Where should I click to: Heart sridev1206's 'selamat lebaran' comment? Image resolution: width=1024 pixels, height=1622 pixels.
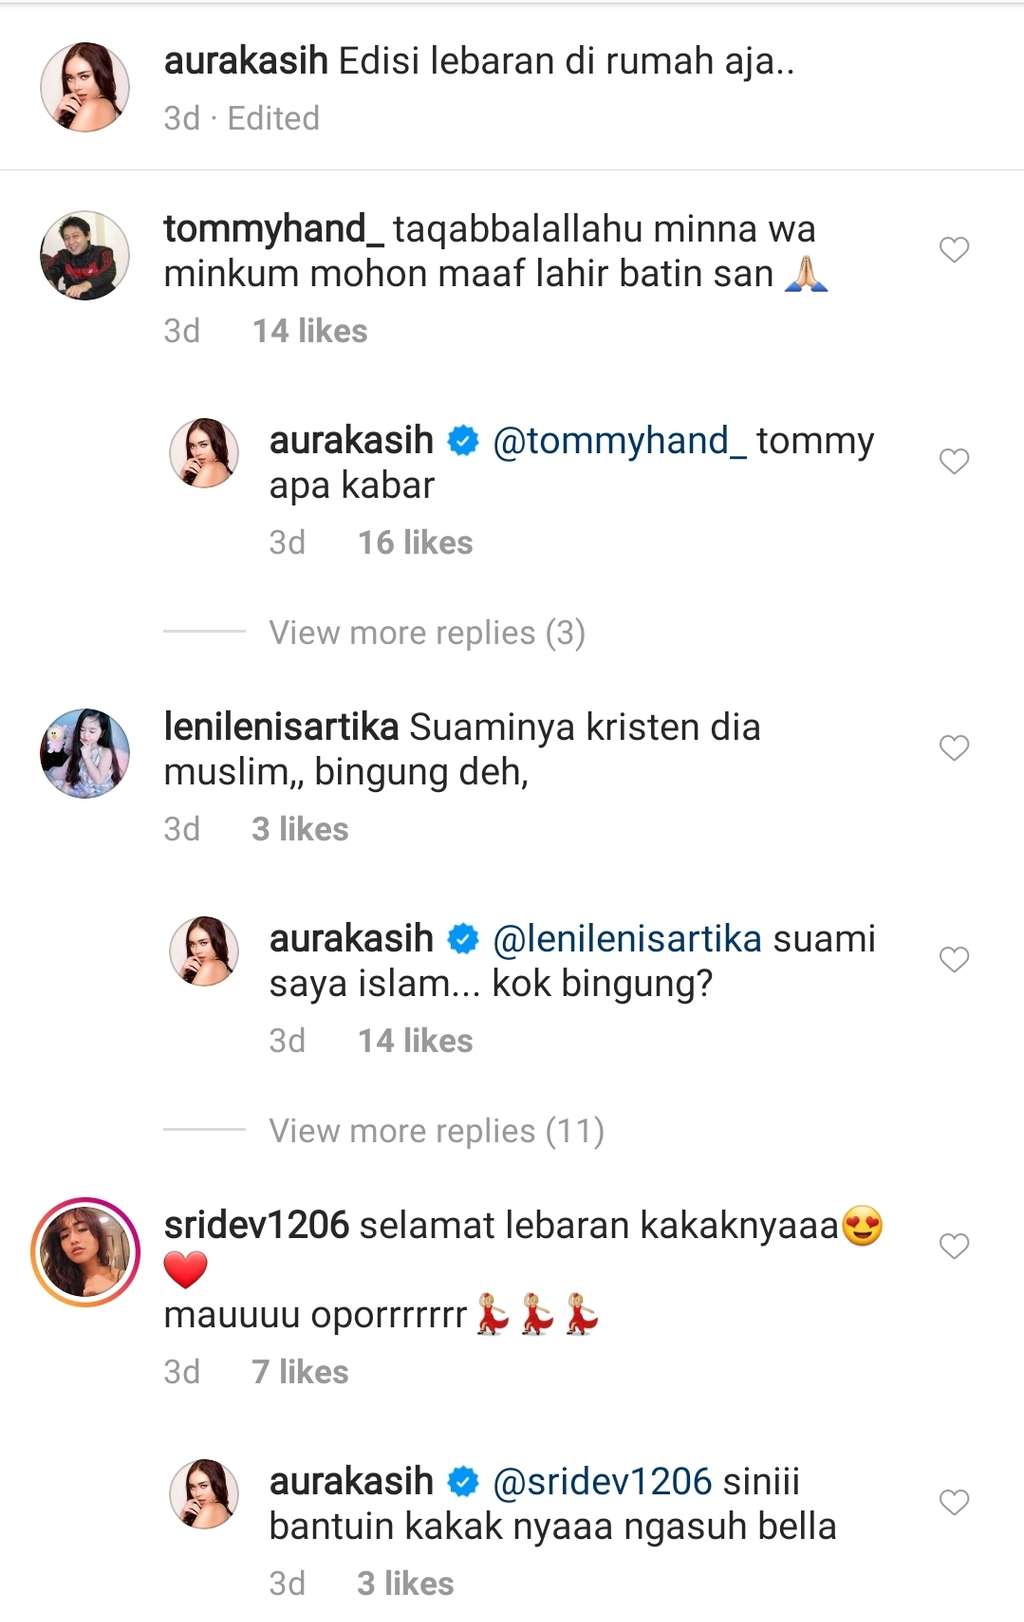tap(954, 1245)
